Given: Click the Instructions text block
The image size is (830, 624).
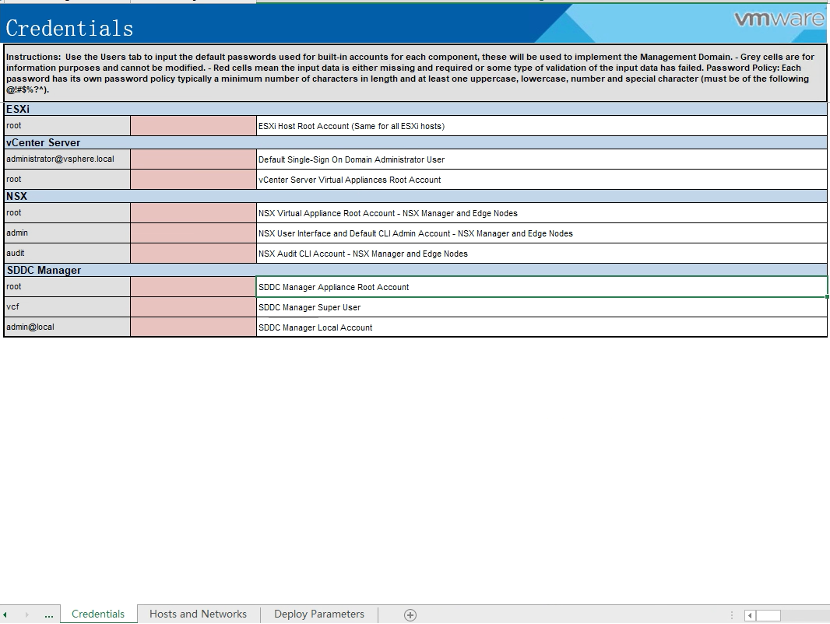Looking at the screenshot, I should click(416, 73).
